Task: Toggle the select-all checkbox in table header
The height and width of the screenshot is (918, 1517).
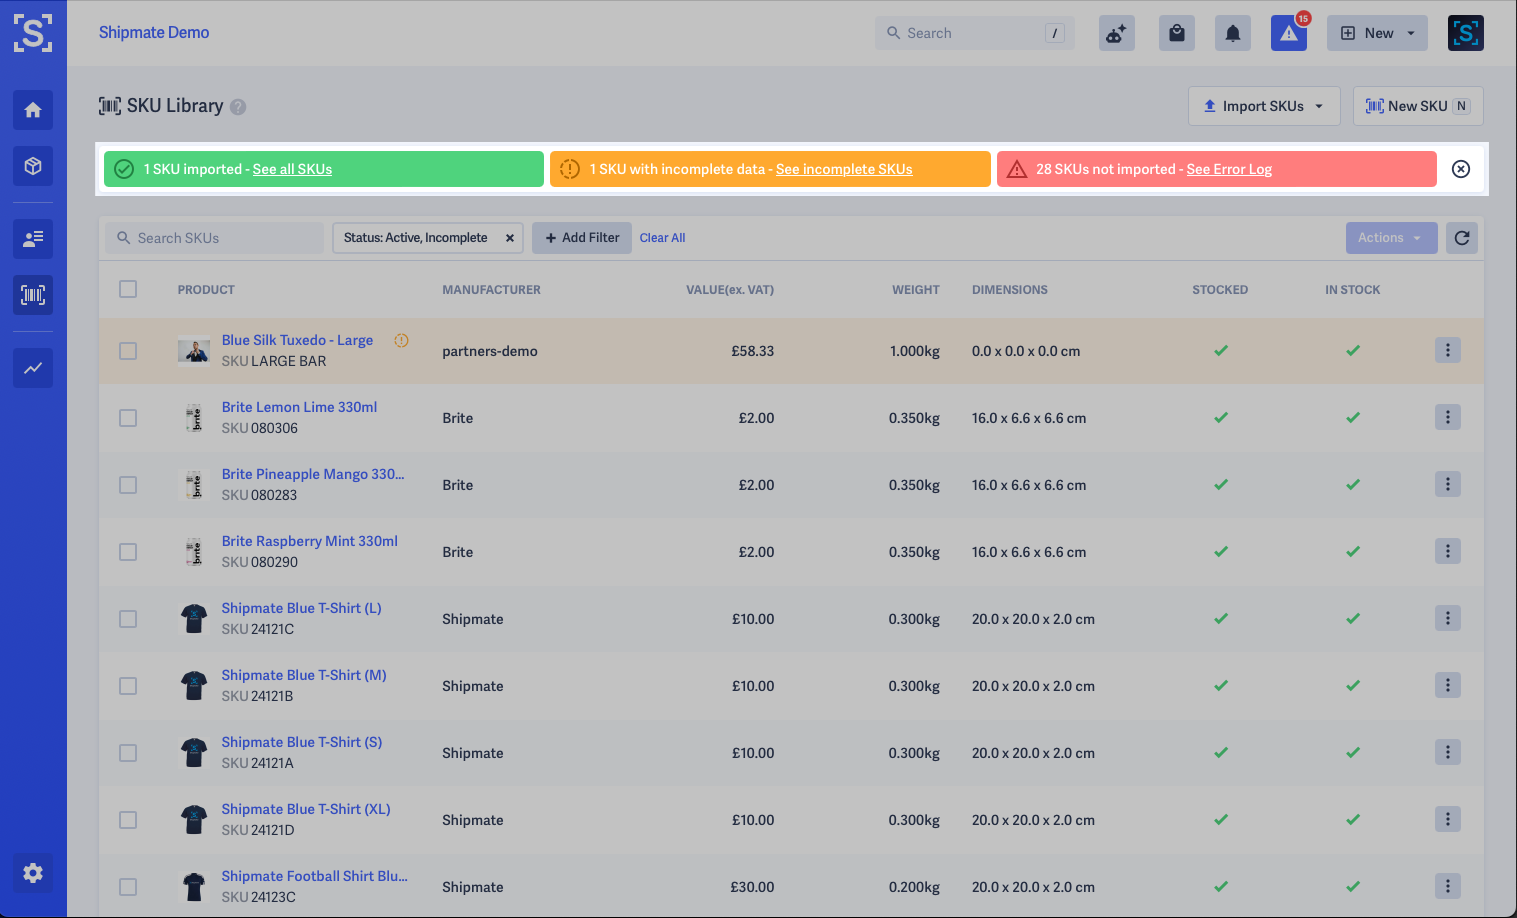Action: point(128,289)
